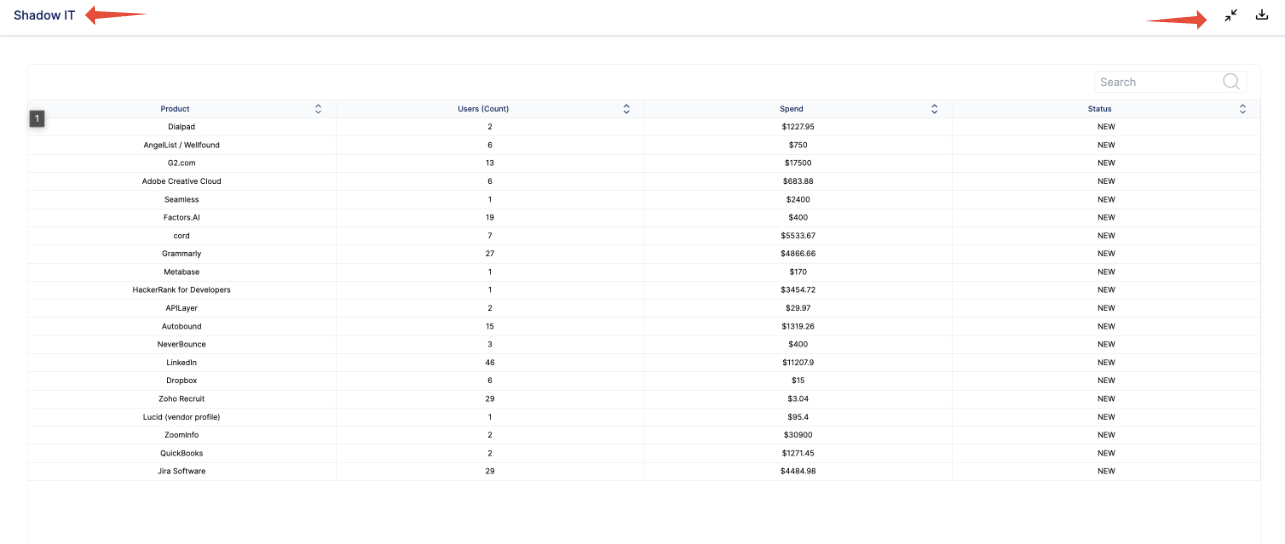Select the Jira Software product cell
This screenshot has width=1285, height=544.
tap(181, 470)
